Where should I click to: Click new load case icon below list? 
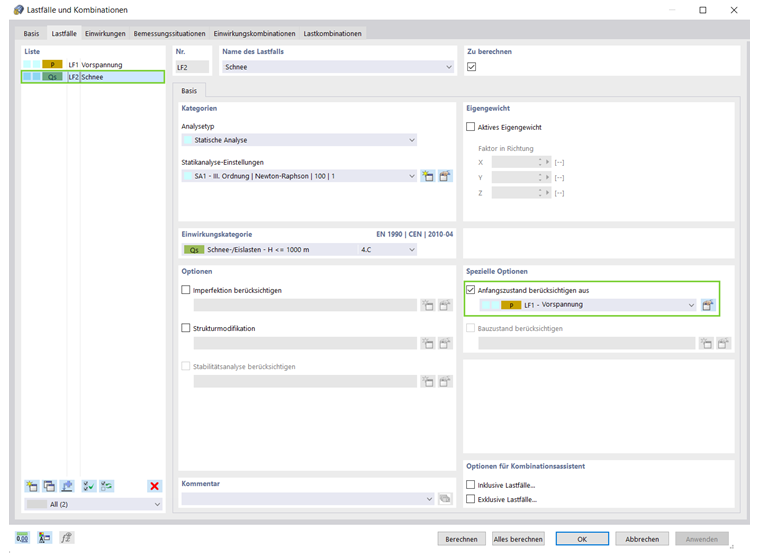pyautogui.click(x=32, y=486)
